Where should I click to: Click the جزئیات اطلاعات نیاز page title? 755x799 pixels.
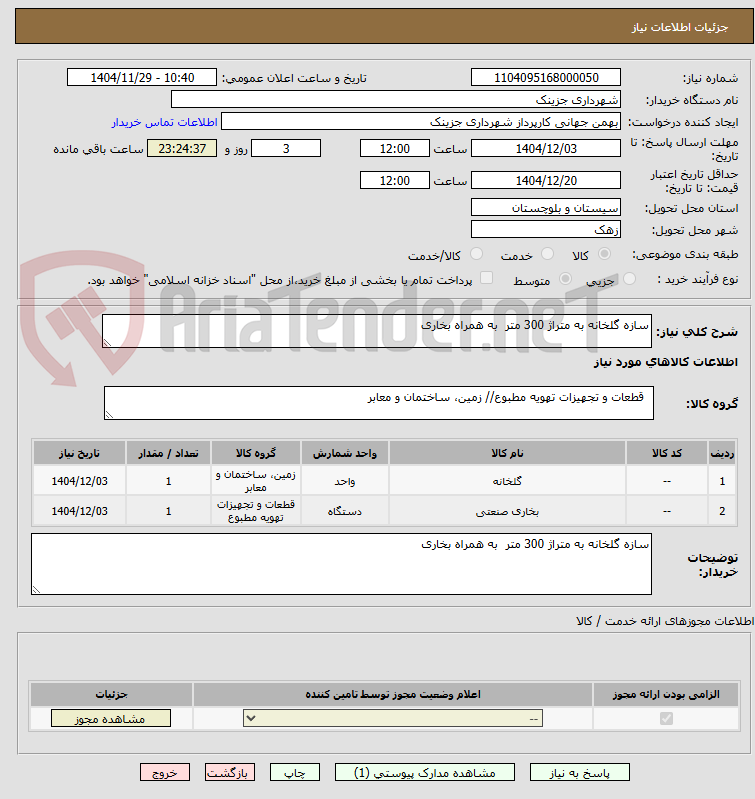coord(680,27)
